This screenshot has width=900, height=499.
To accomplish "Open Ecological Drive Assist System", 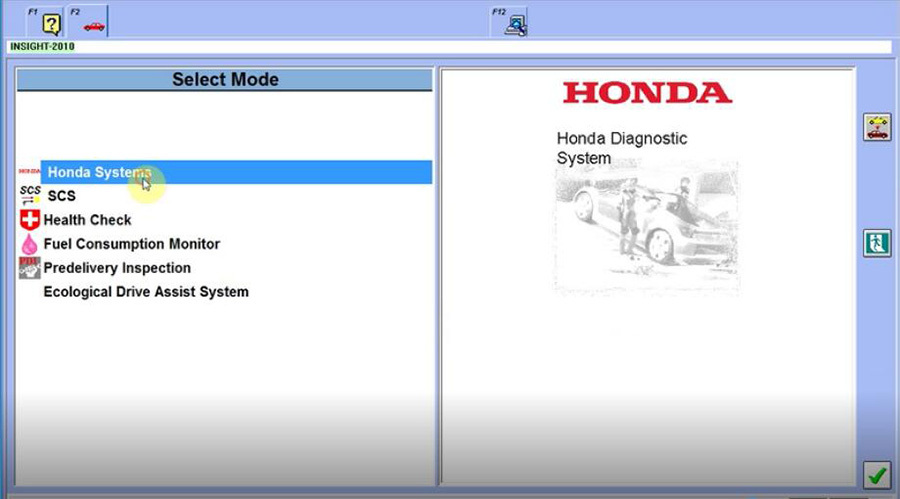I will (146, 292).
